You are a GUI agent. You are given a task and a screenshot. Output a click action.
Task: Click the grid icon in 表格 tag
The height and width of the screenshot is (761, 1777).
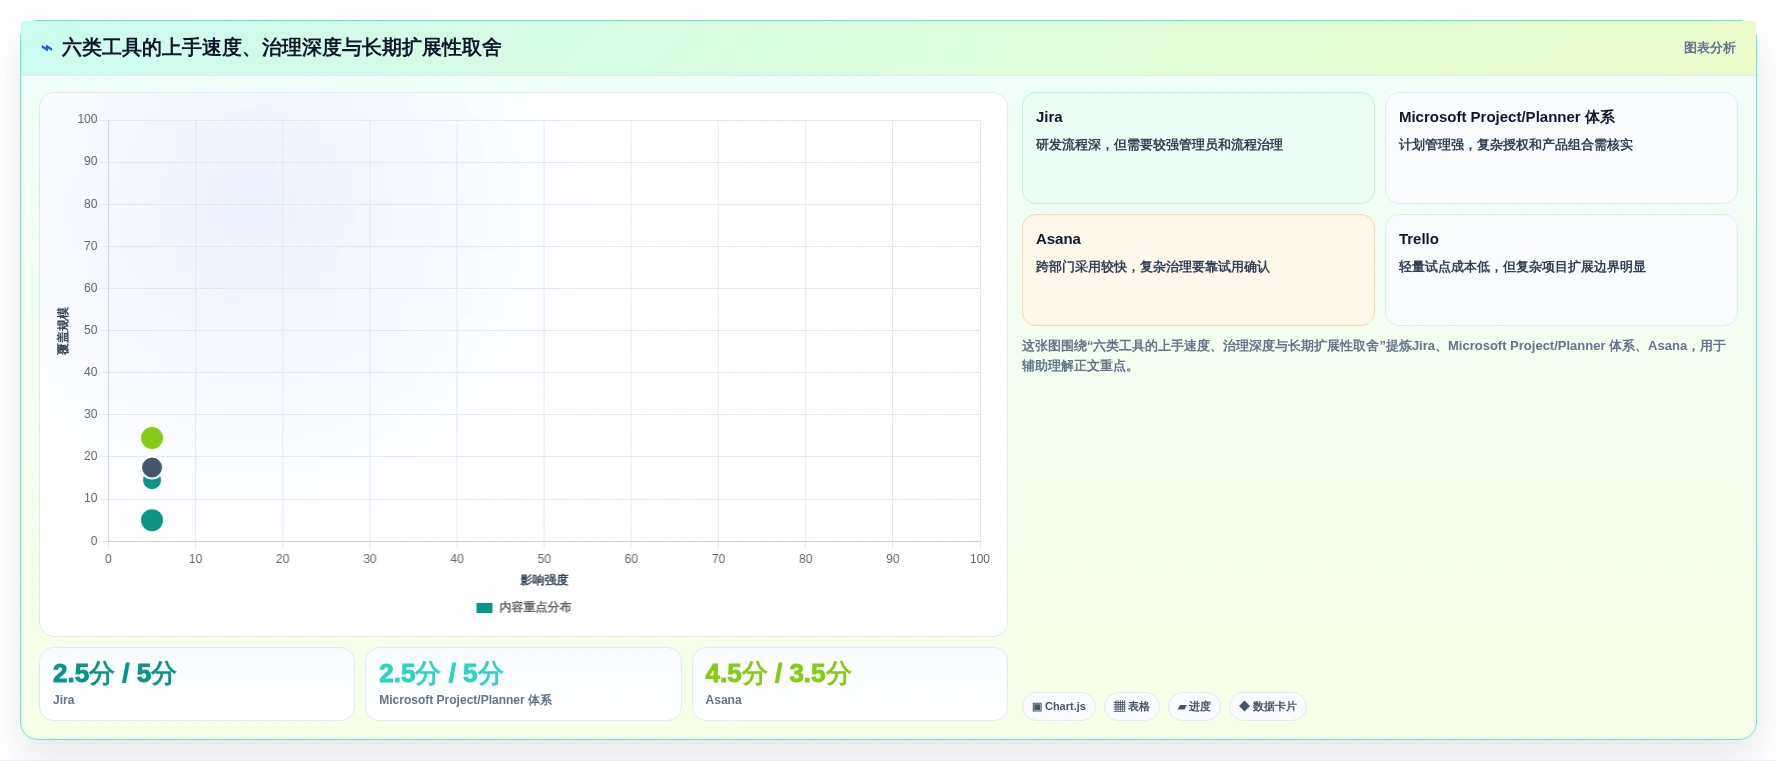[1120, 707]
